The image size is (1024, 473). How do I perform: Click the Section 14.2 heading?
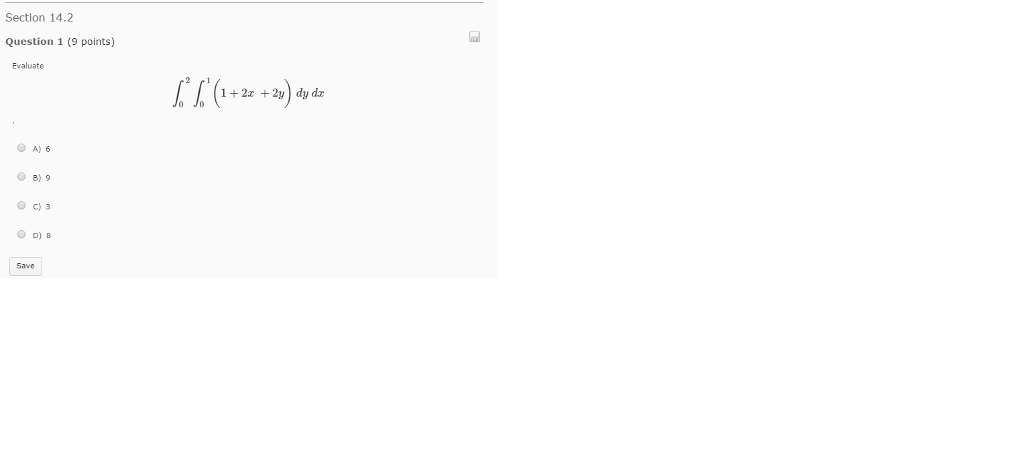(39, 18)
